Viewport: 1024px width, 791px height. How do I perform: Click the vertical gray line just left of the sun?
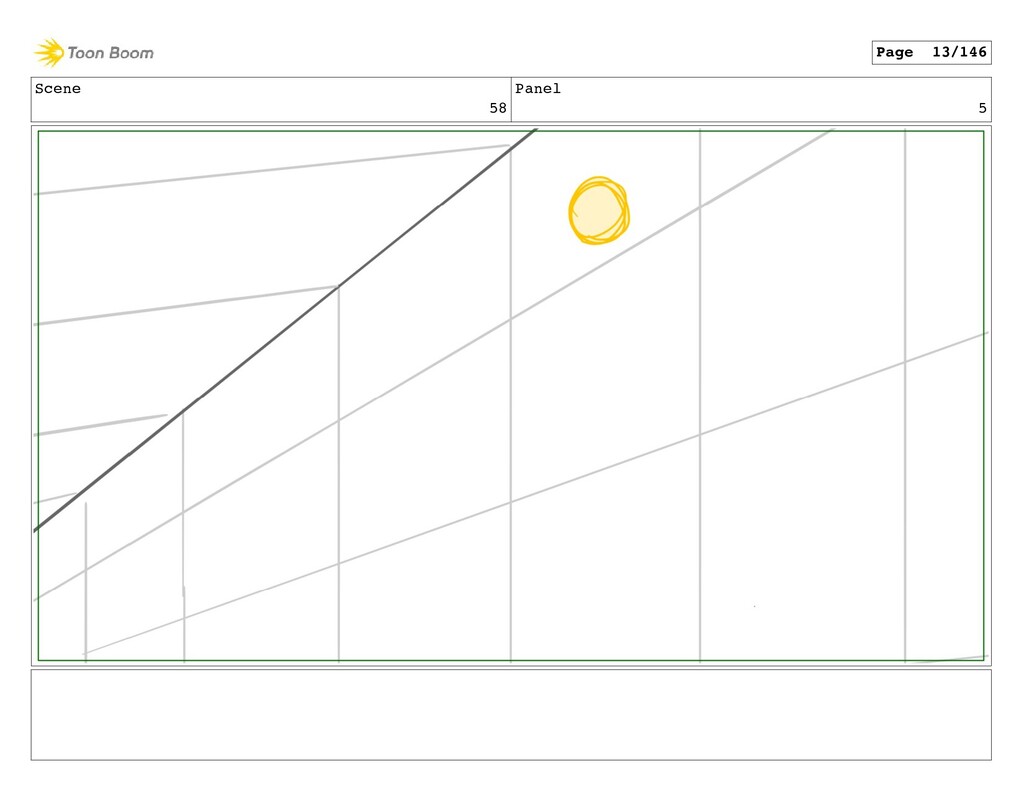pyautogui.click(x=511, y=405)
